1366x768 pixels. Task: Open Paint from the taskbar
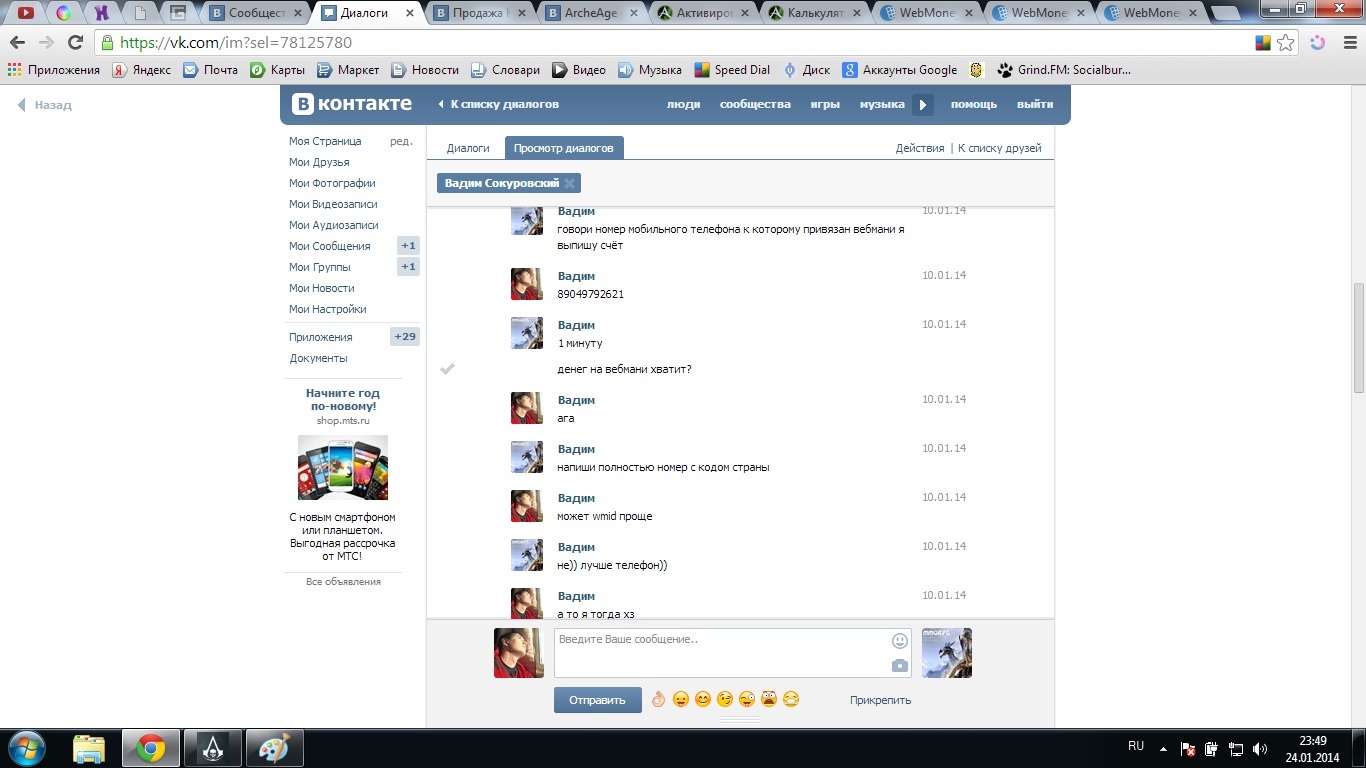(x=273, y=748)
